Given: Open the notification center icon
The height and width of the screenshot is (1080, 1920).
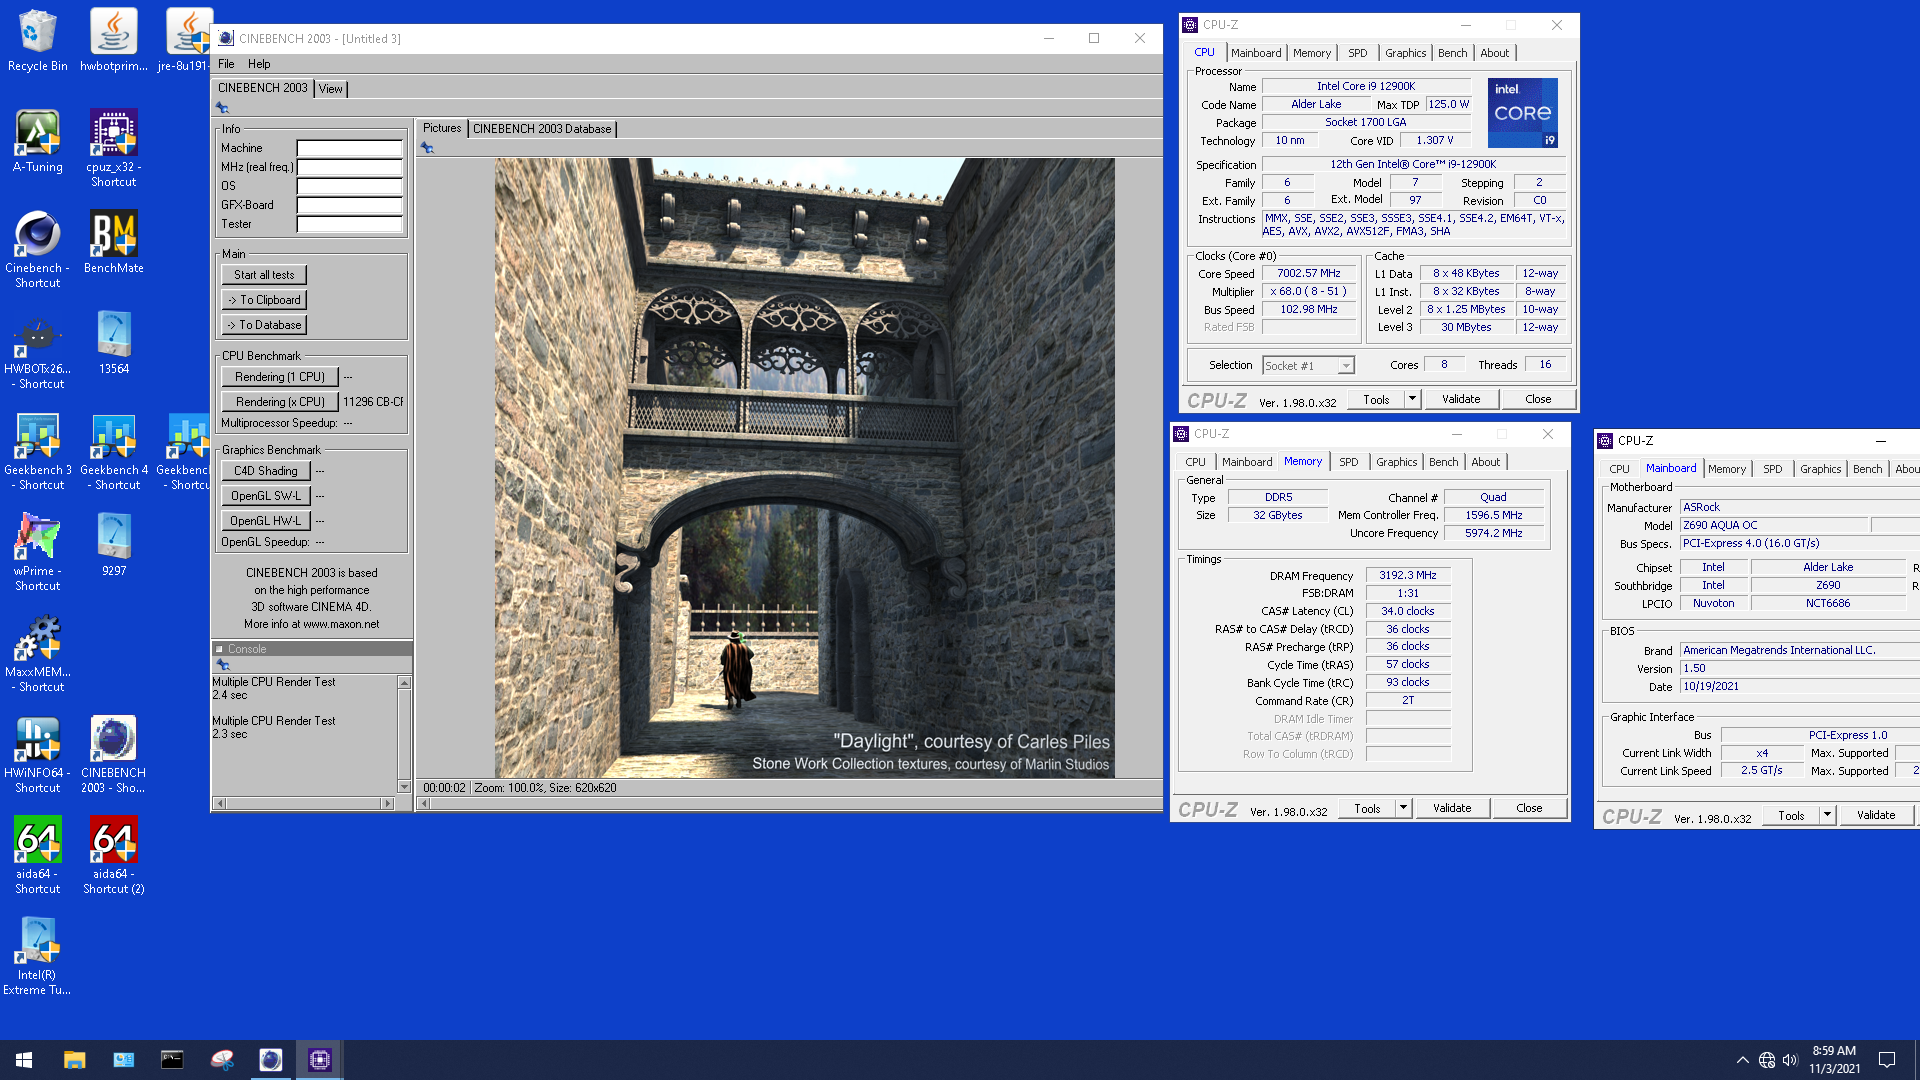Looking at the screenshot, I should pos(1887,1060).
